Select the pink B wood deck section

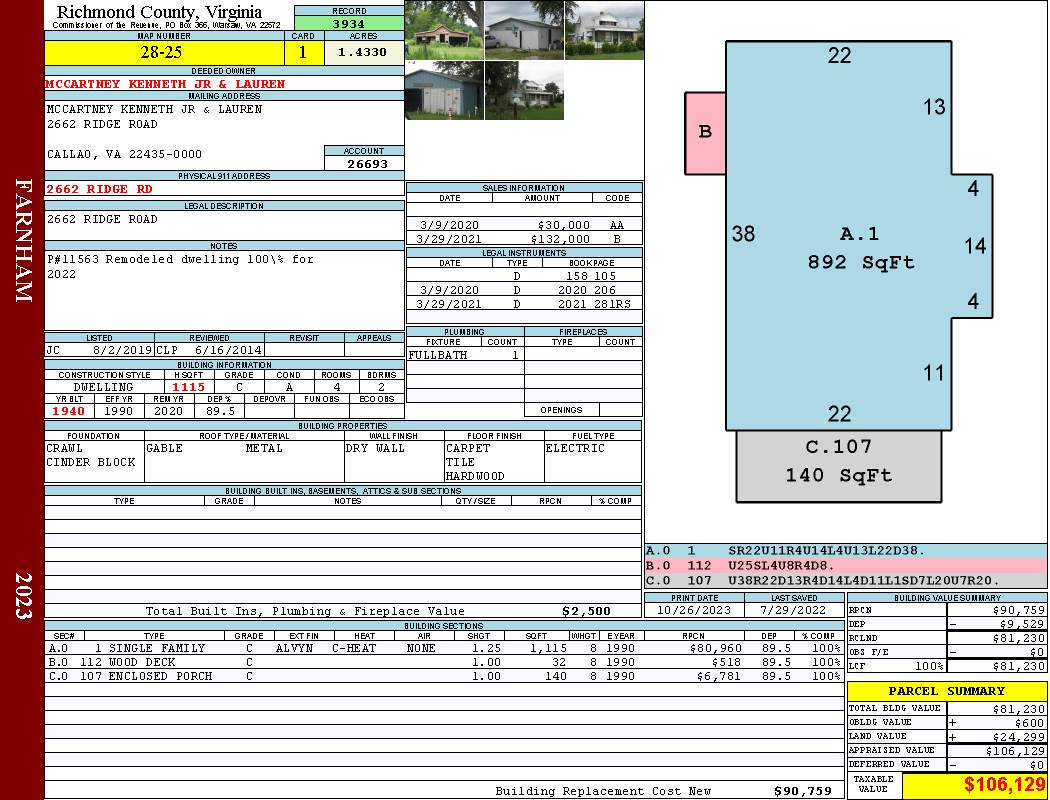click(x=705, y=132)
